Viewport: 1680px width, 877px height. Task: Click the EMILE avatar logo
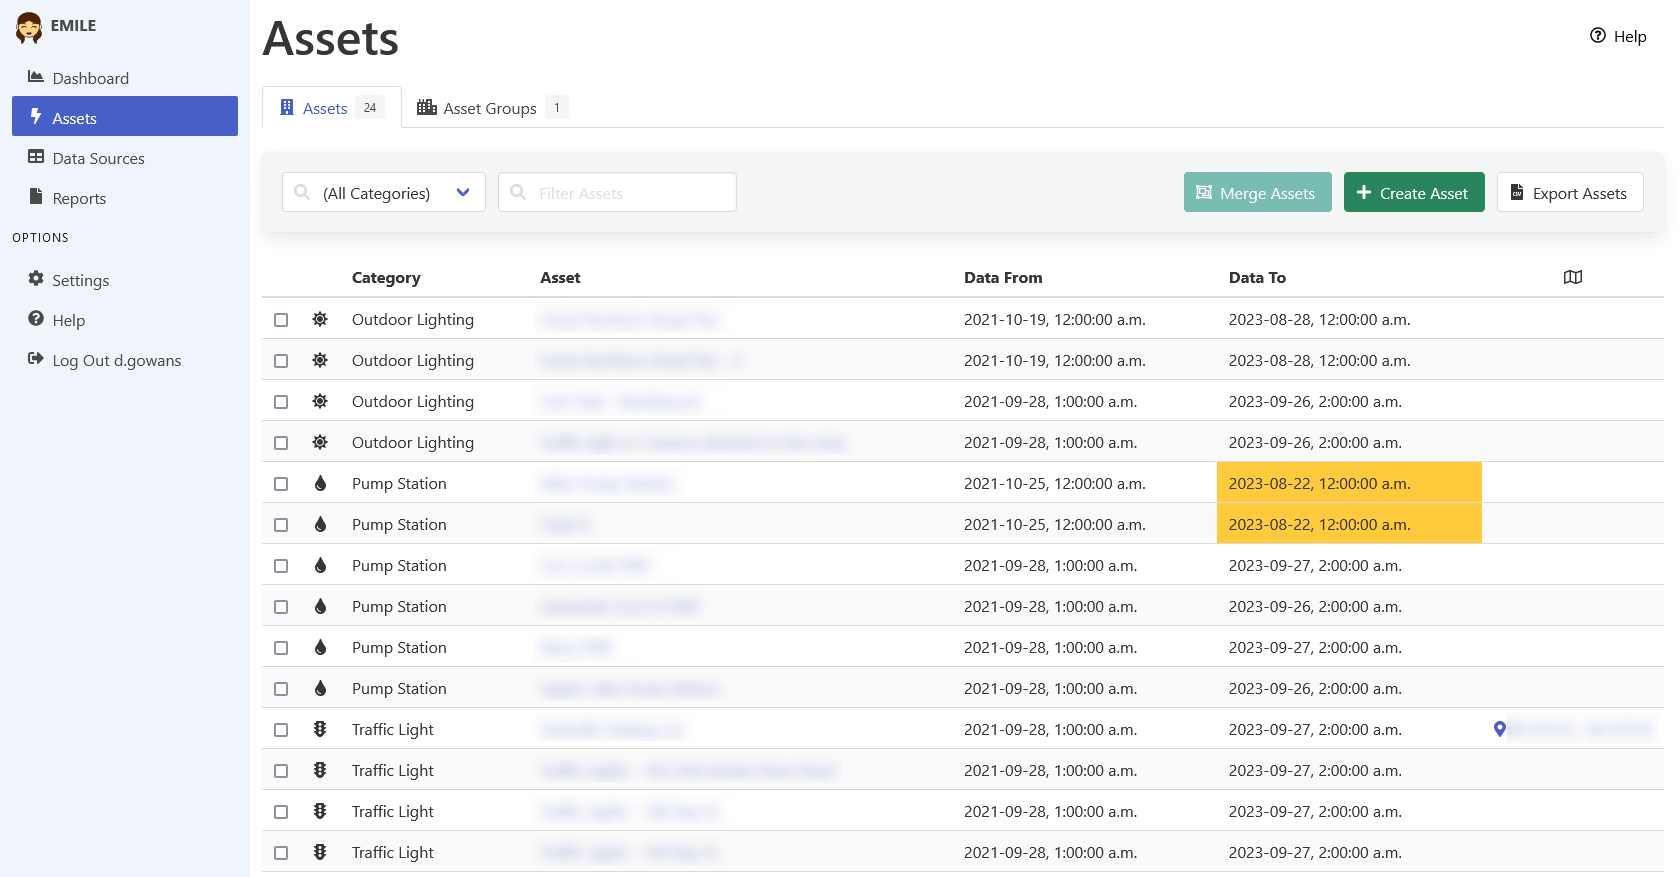pos(29,28)
